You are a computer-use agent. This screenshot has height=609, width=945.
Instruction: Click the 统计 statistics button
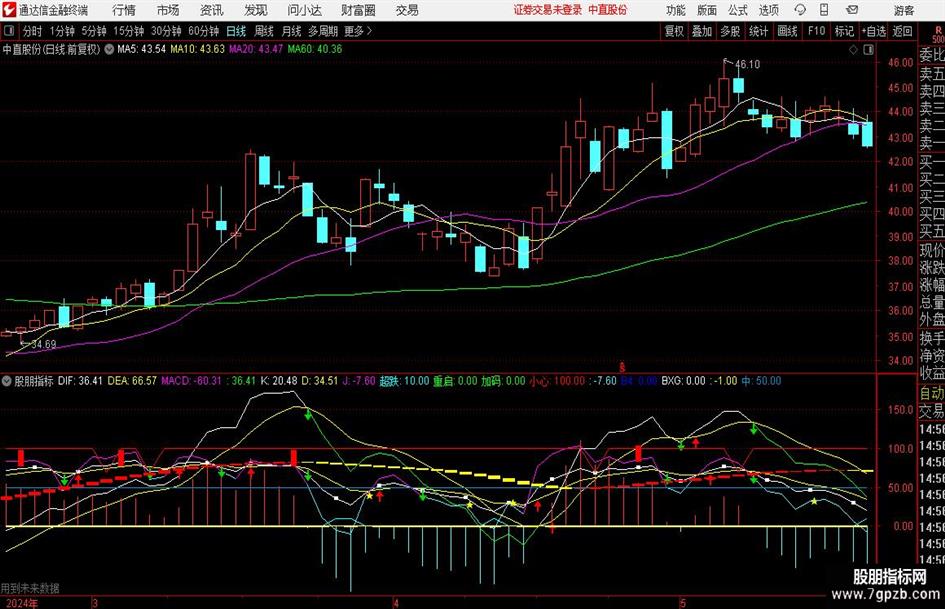click(759, 31)
